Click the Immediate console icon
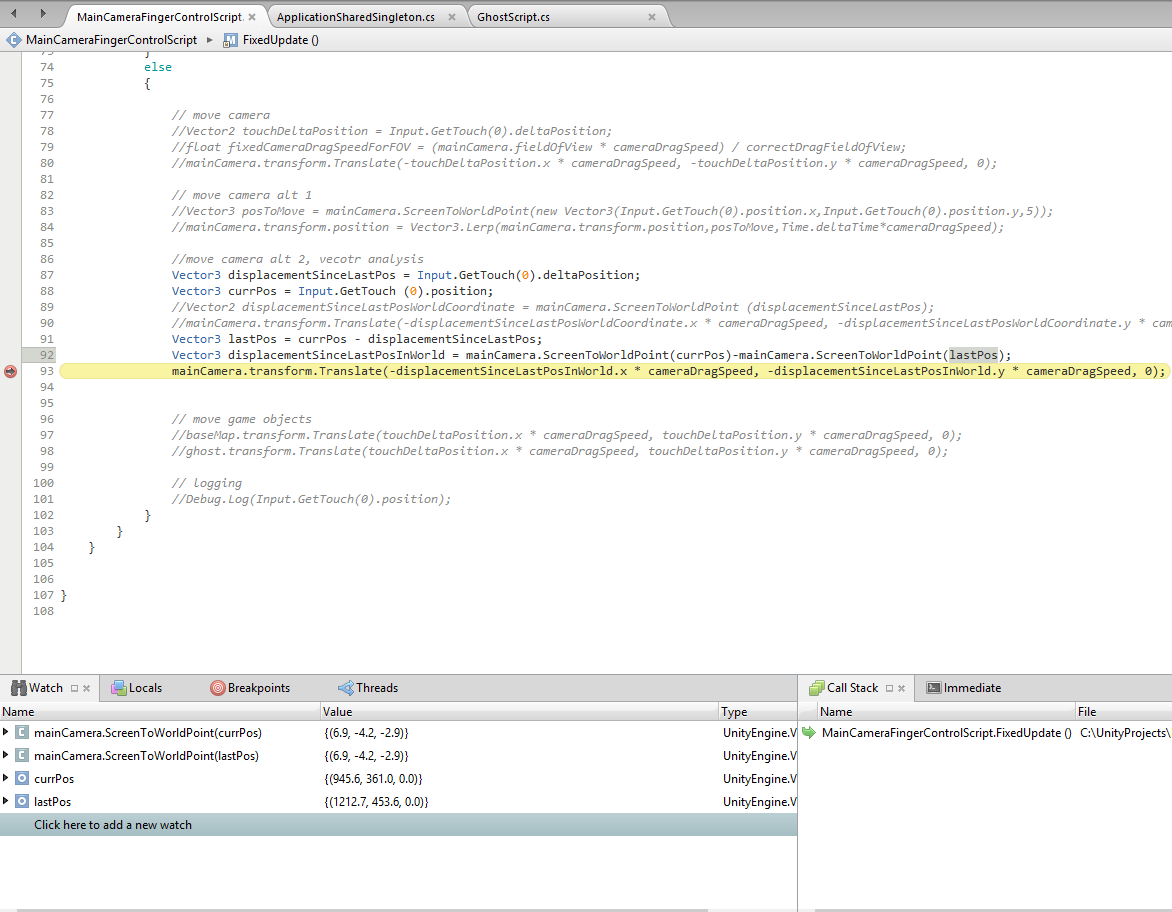The image size is (1172, 912). tap(932, 687)
